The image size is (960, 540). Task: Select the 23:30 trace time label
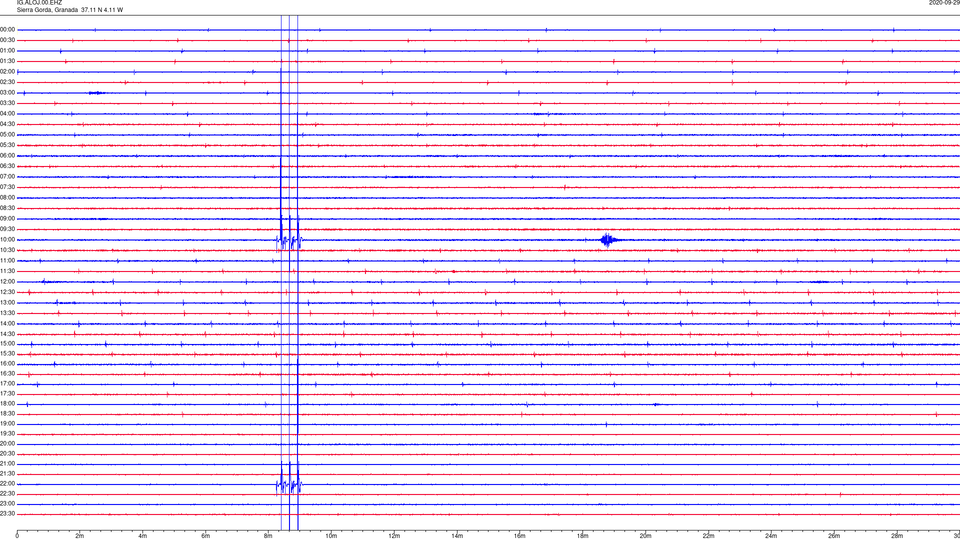[7, 514]
